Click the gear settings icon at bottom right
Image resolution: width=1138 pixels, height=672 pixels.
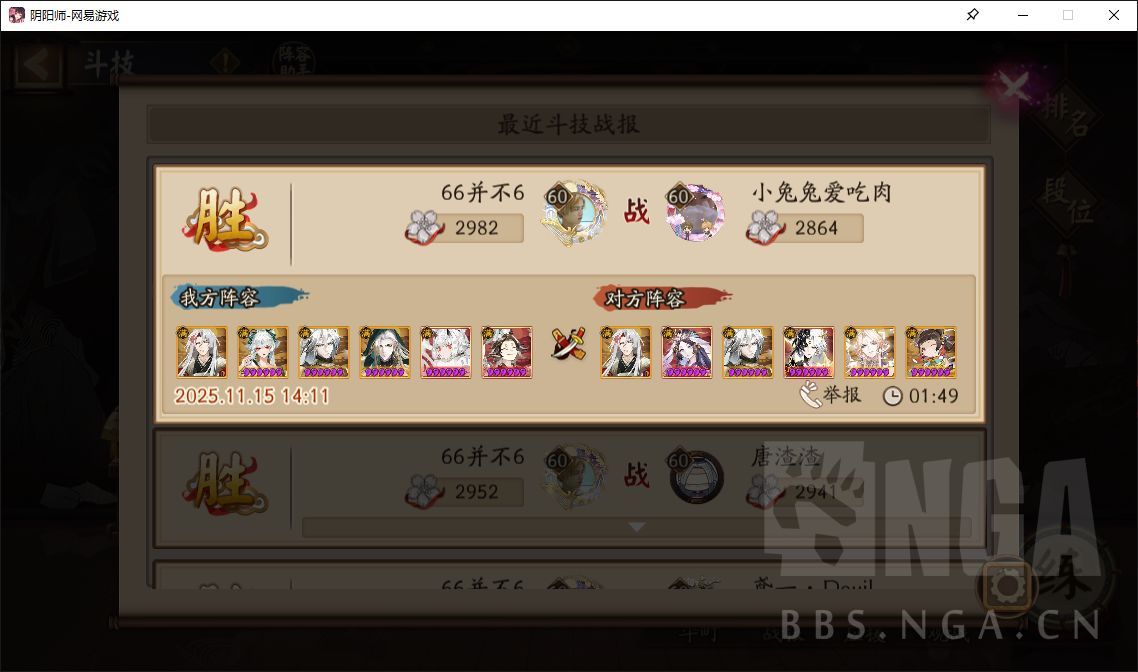coord(1007,585)
